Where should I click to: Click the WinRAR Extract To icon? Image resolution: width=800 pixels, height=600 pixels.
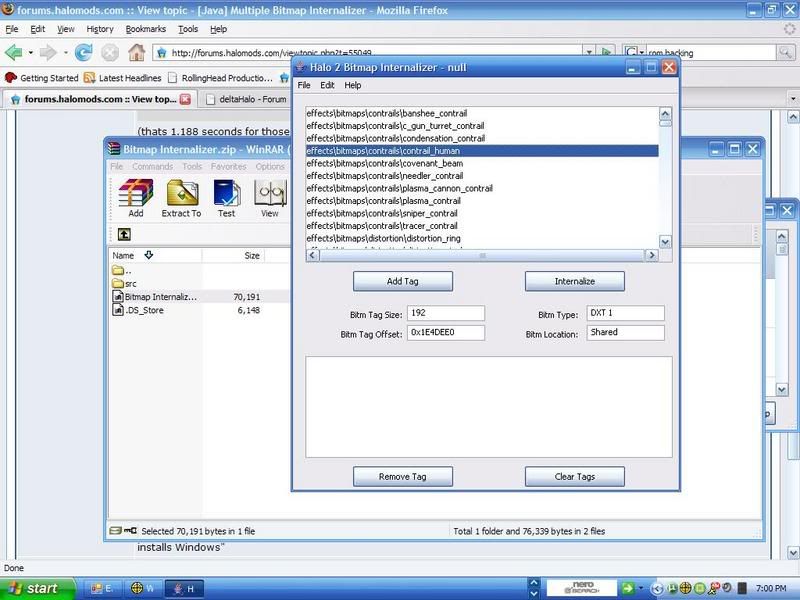pyautogui.click(x=182, y=193)
